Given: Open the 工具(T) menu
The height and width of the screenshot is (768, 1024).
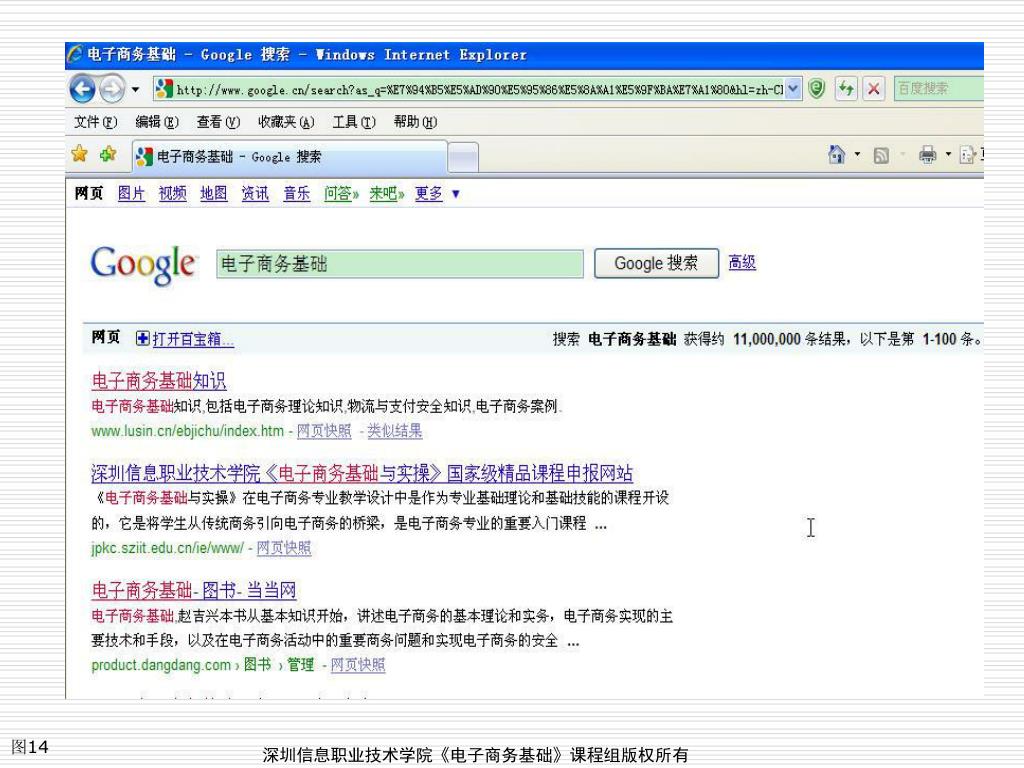Looking at the screenshot, I should tap(354, 121).
